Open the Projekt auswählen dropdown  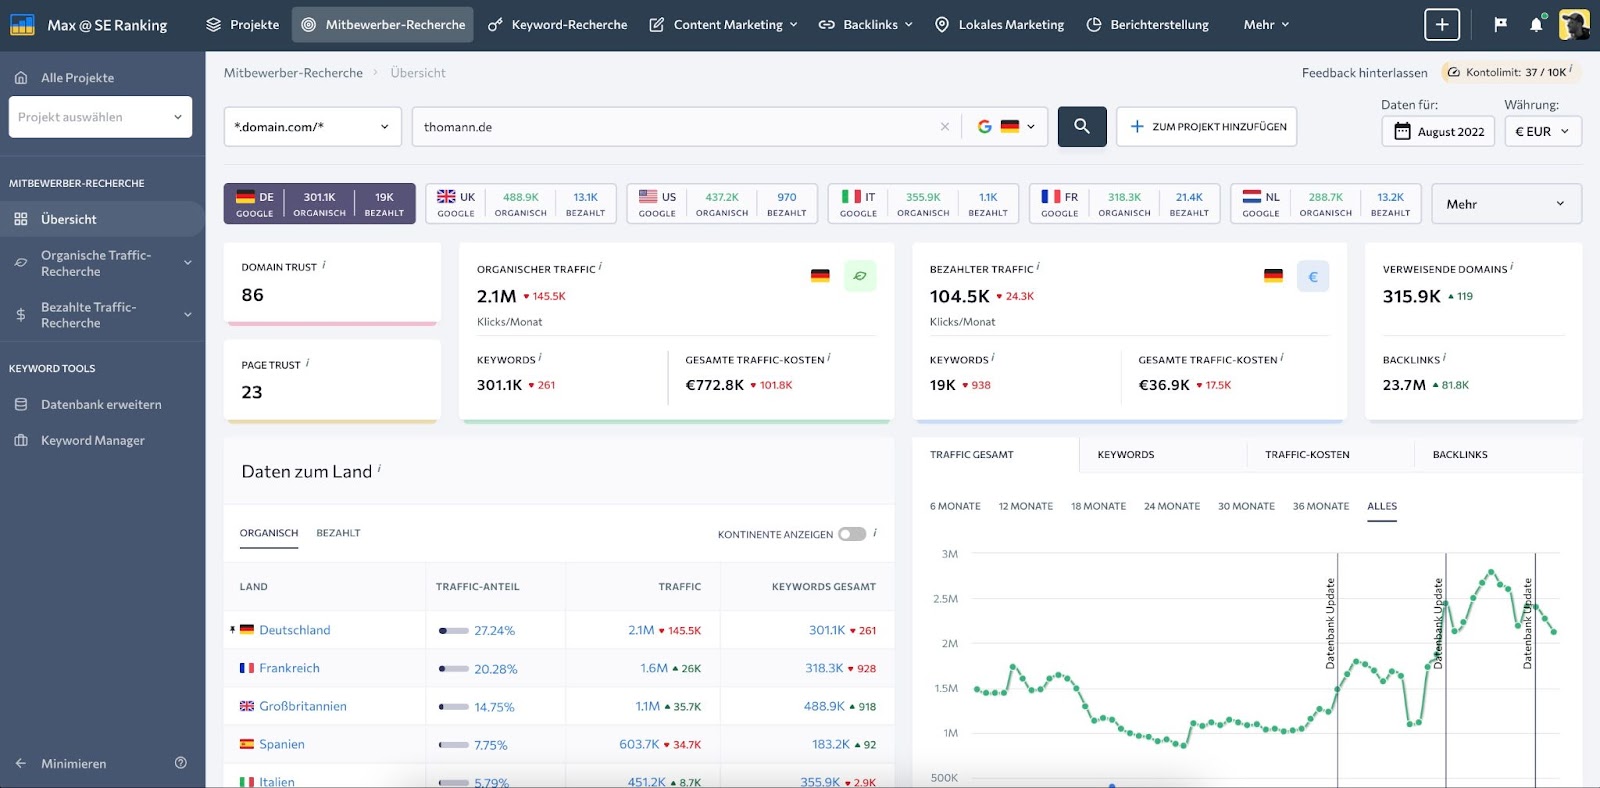100,117
